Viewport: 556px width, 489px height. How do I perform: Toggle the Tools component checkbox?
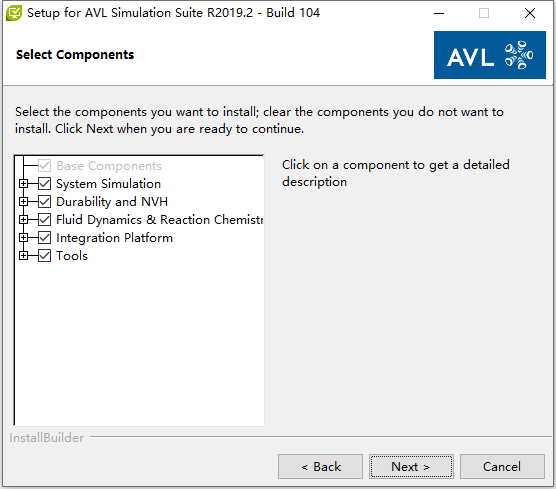coord(44,256)
